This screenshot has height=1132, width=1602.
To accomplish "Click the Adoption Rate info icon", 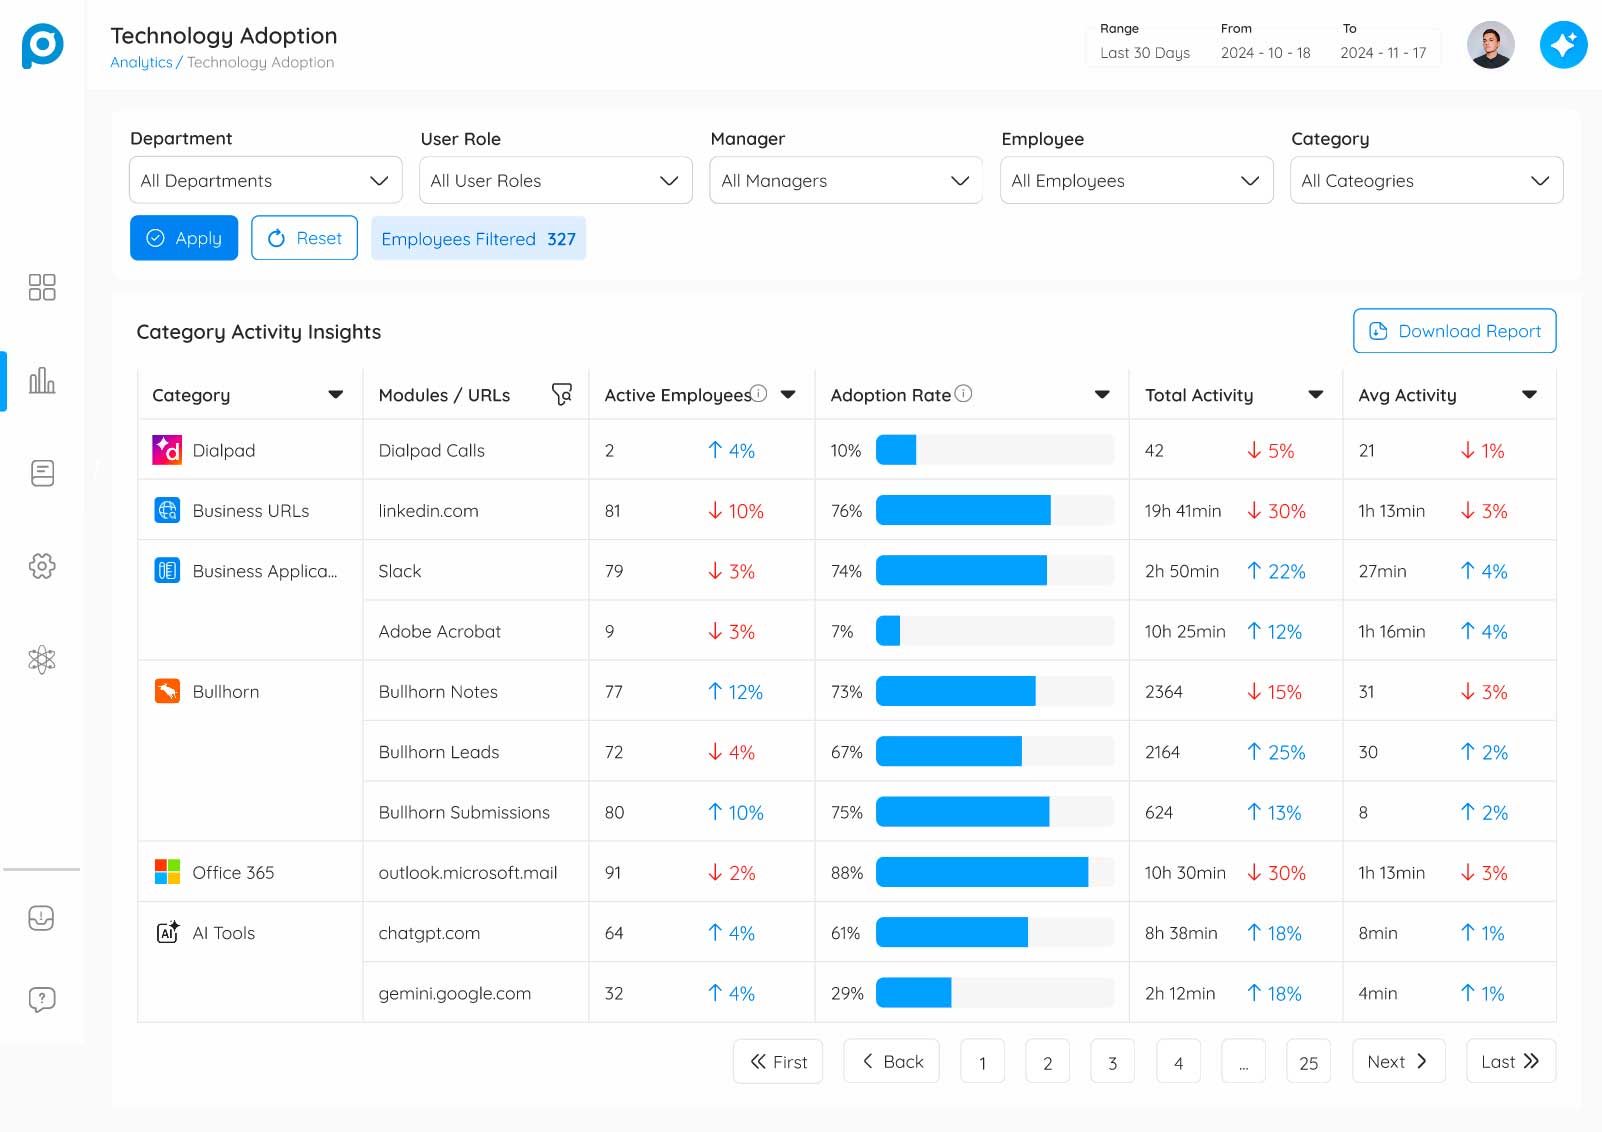I will click(x=963, y=394).
